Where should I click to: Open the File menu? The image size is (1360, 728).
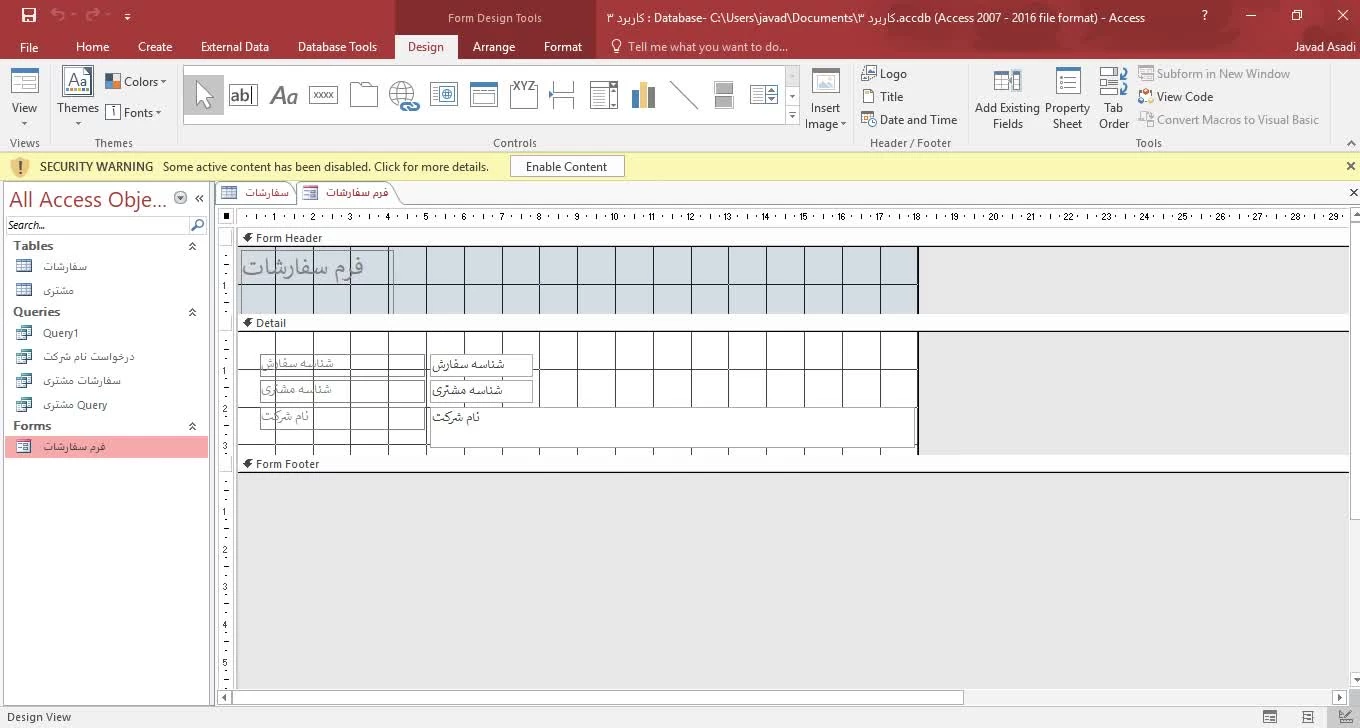29,47
